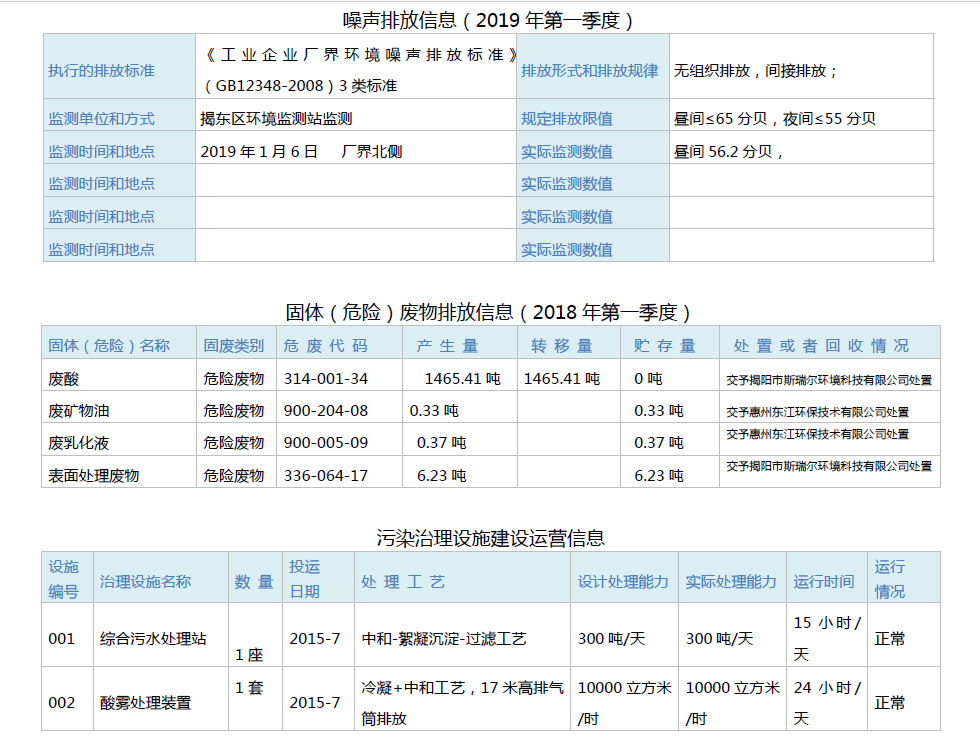980x743 pixels.
Task: Select the code 900-204-08
Action: tap(326, 411)
